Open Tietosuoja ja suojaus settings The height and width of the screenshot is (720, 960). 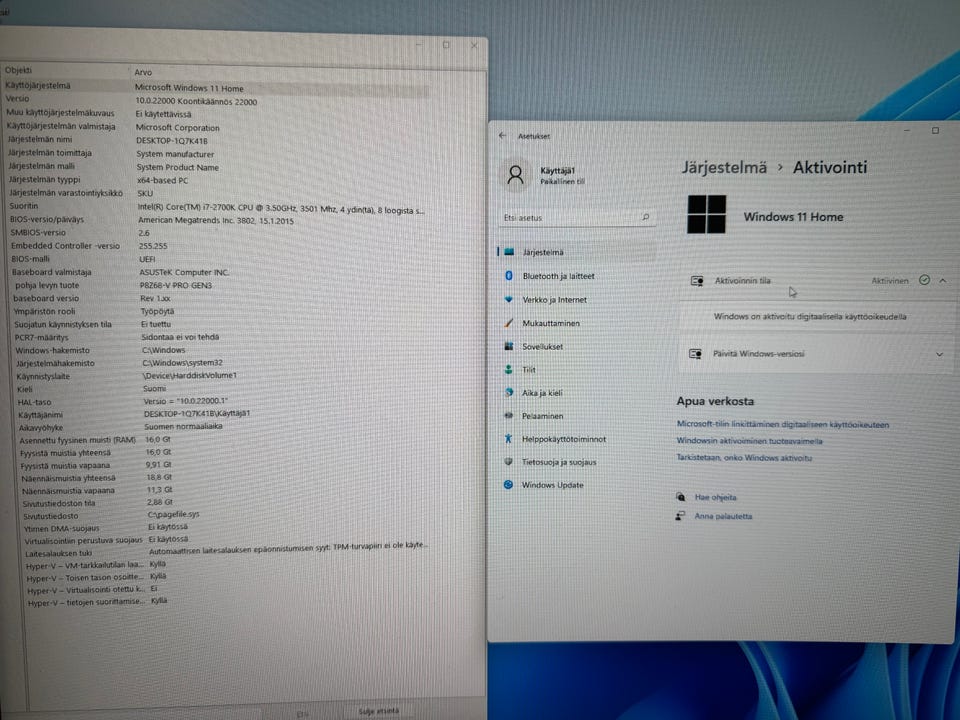click(x=577, y=462)
